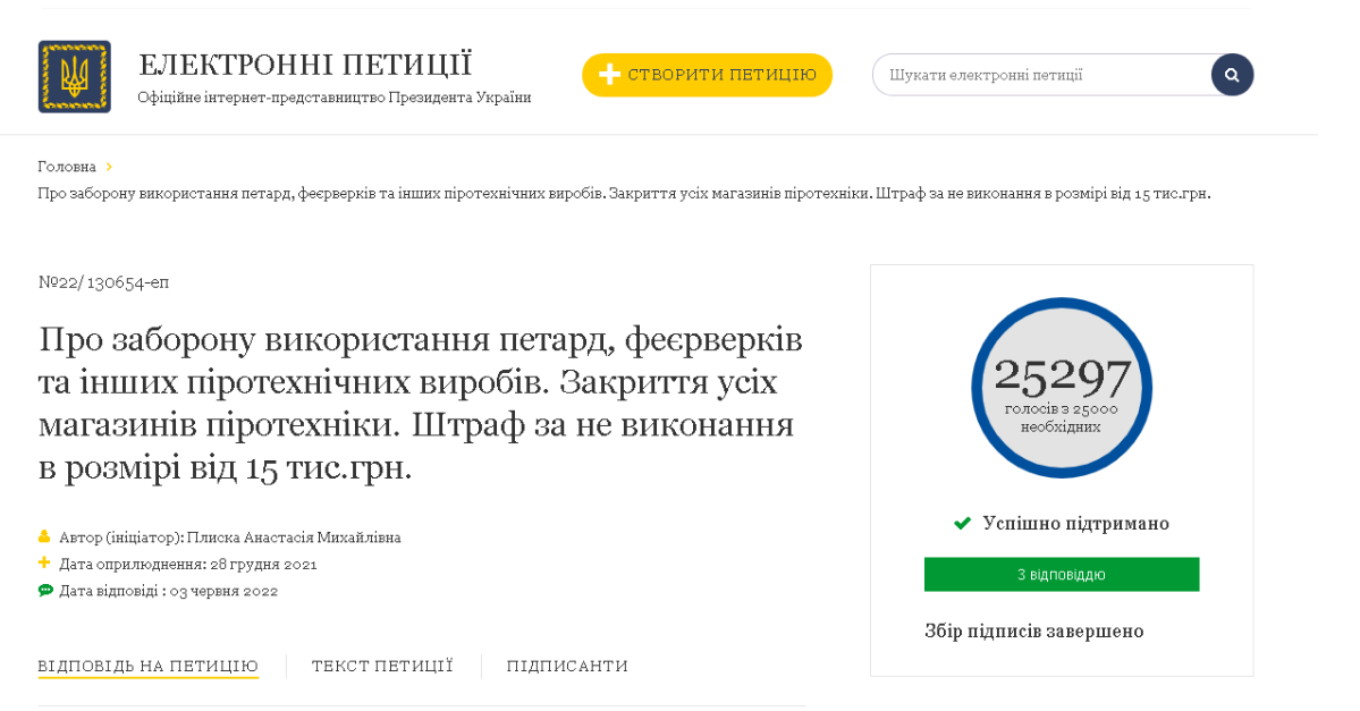Click the green checkmark beside Успішно підтримано
The image size is (1360, 711).
962,523
